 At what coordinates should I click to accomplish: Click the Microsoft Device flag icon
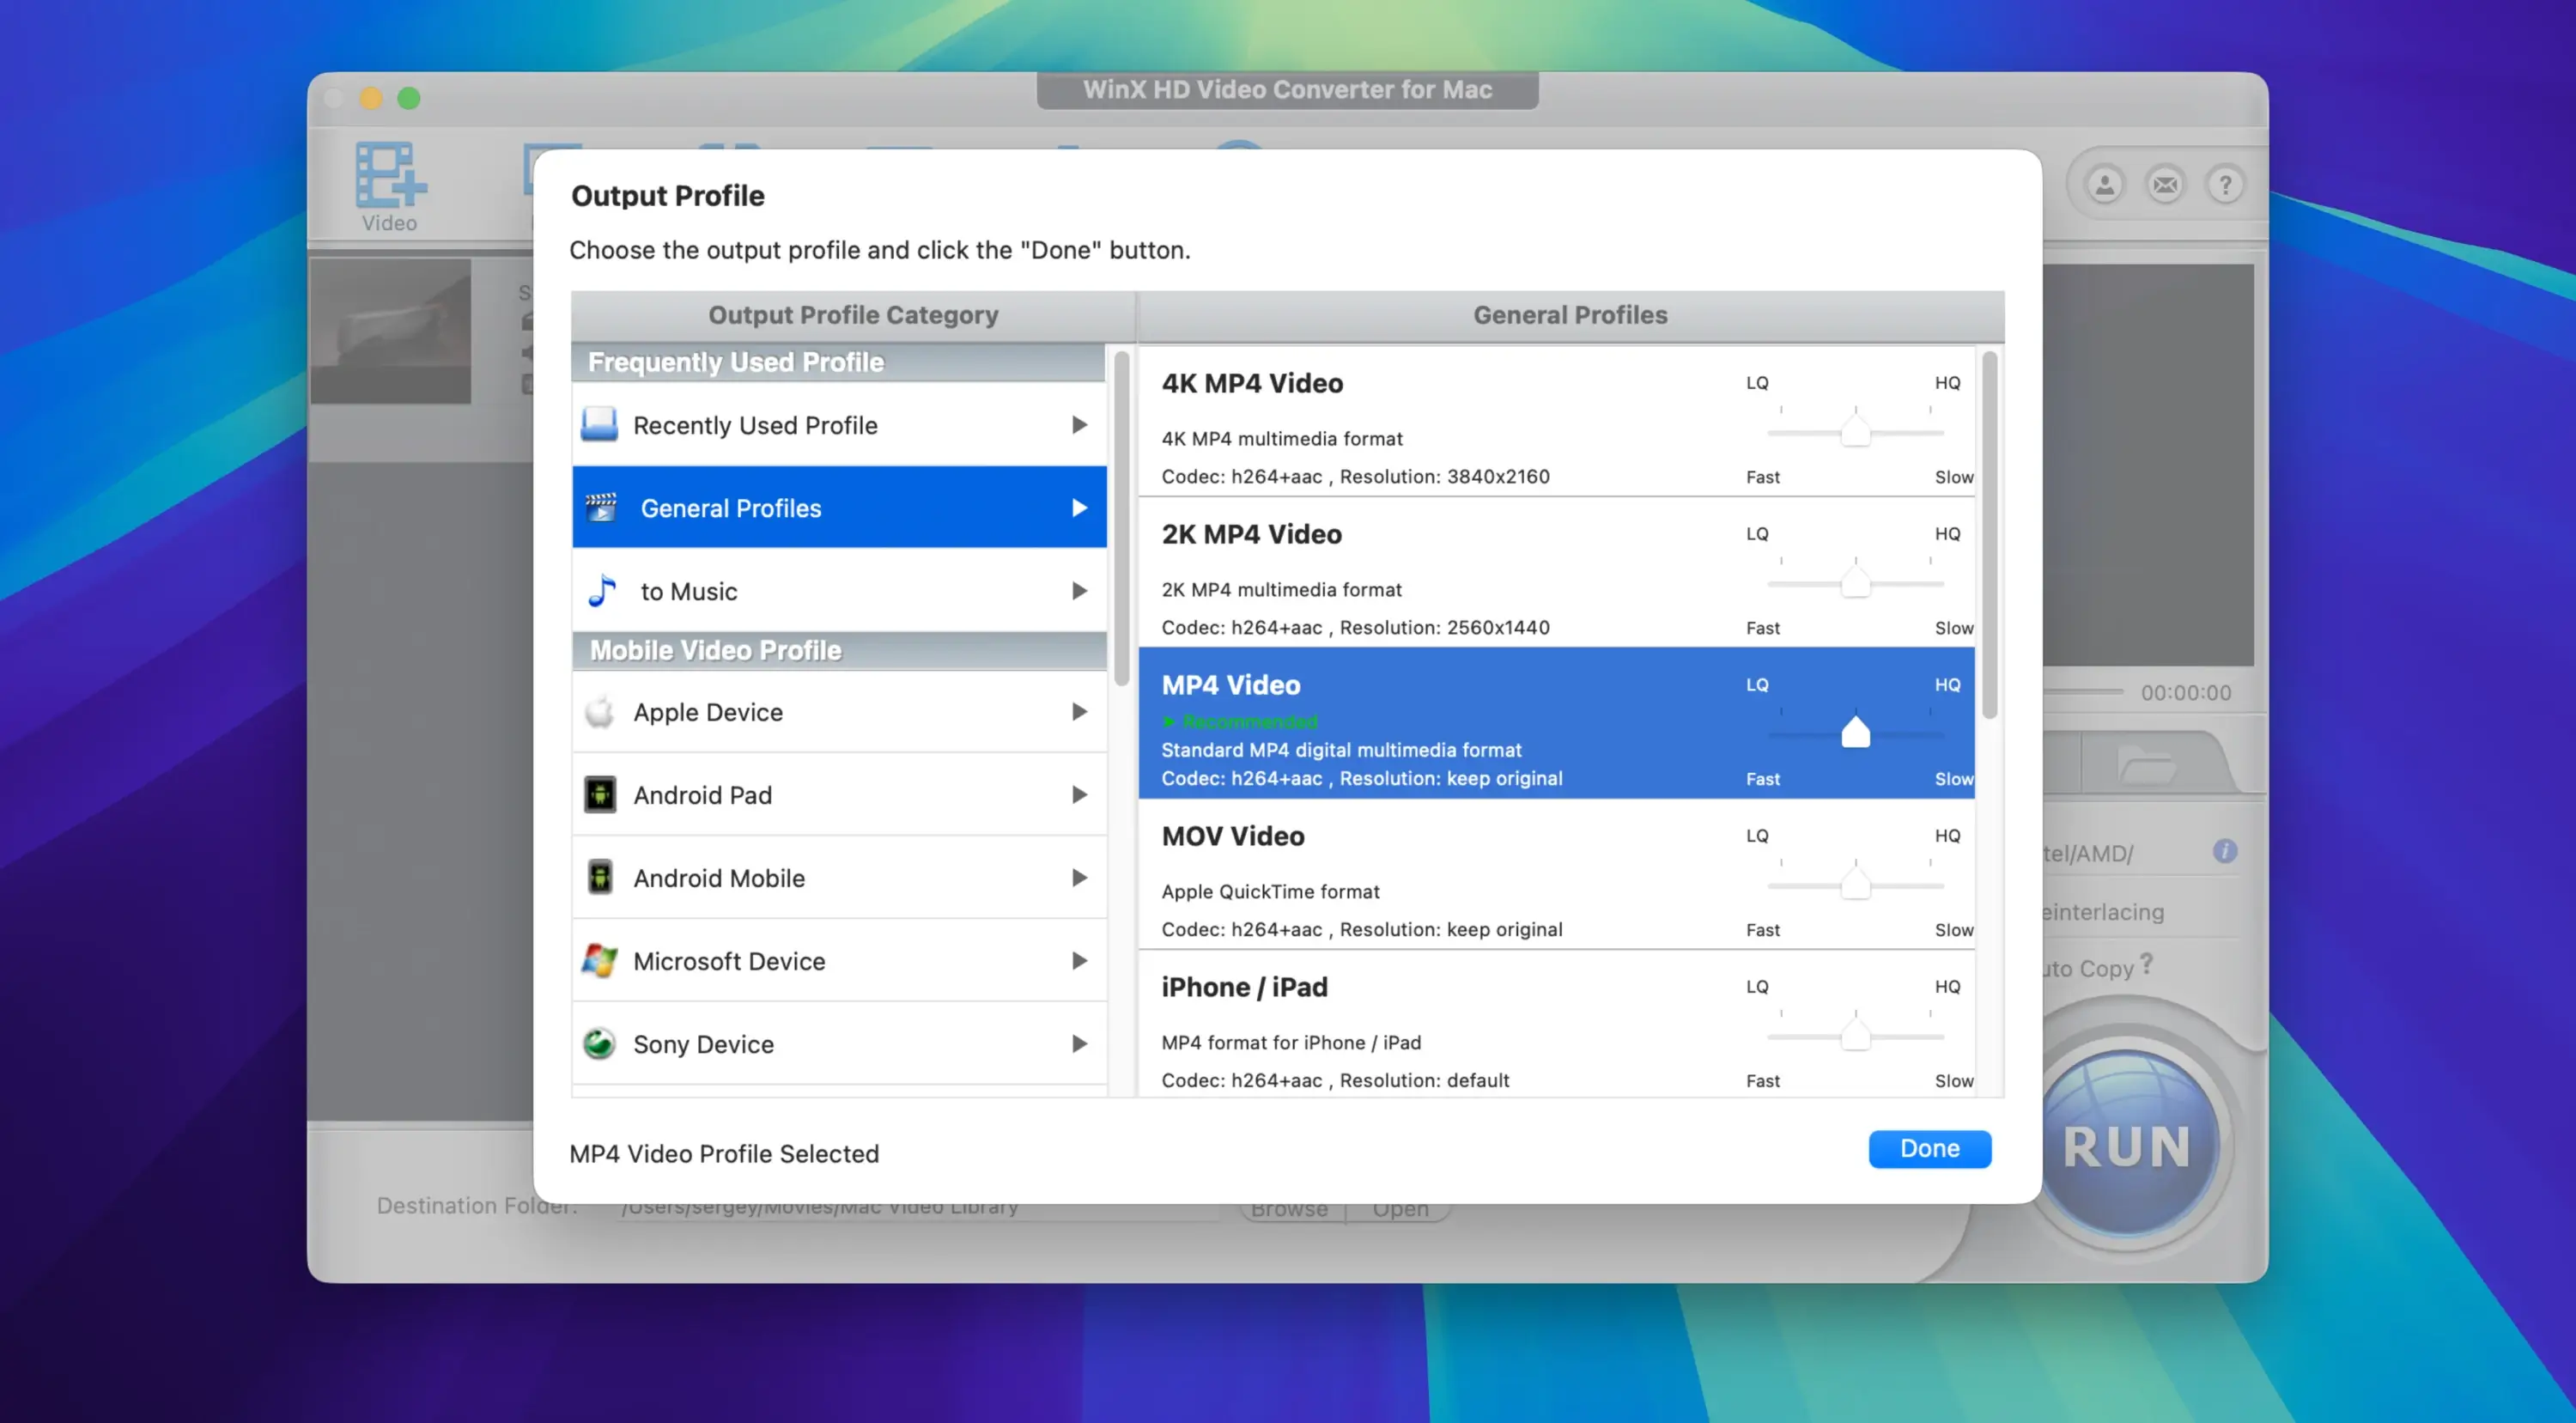tap(599, 961)
